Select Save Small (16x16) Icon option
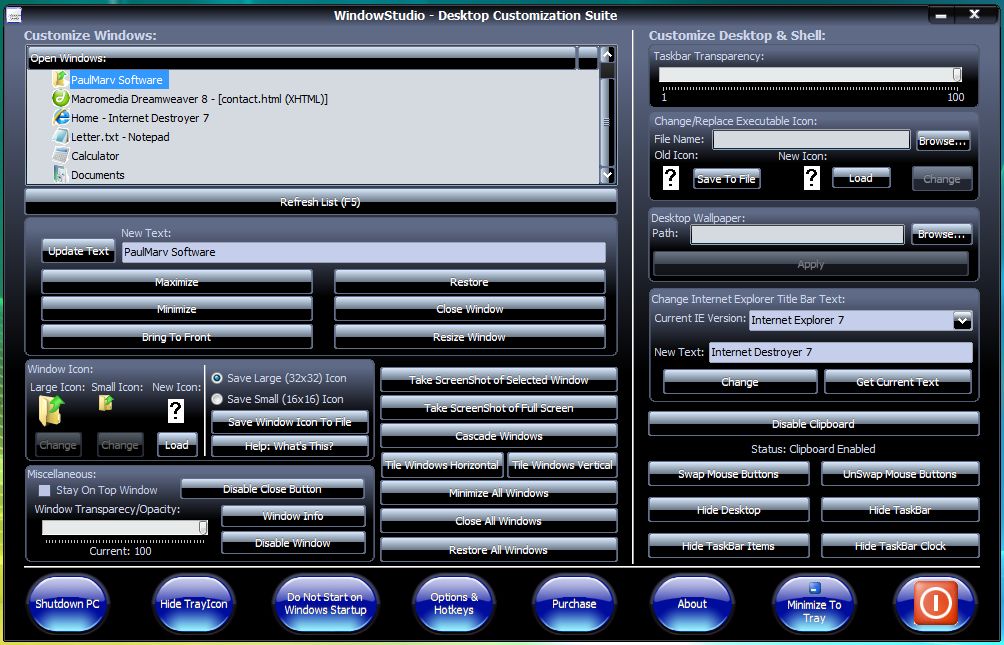Screen dimensions: 1004x645 pyautogui.click(x=217, y=399)
